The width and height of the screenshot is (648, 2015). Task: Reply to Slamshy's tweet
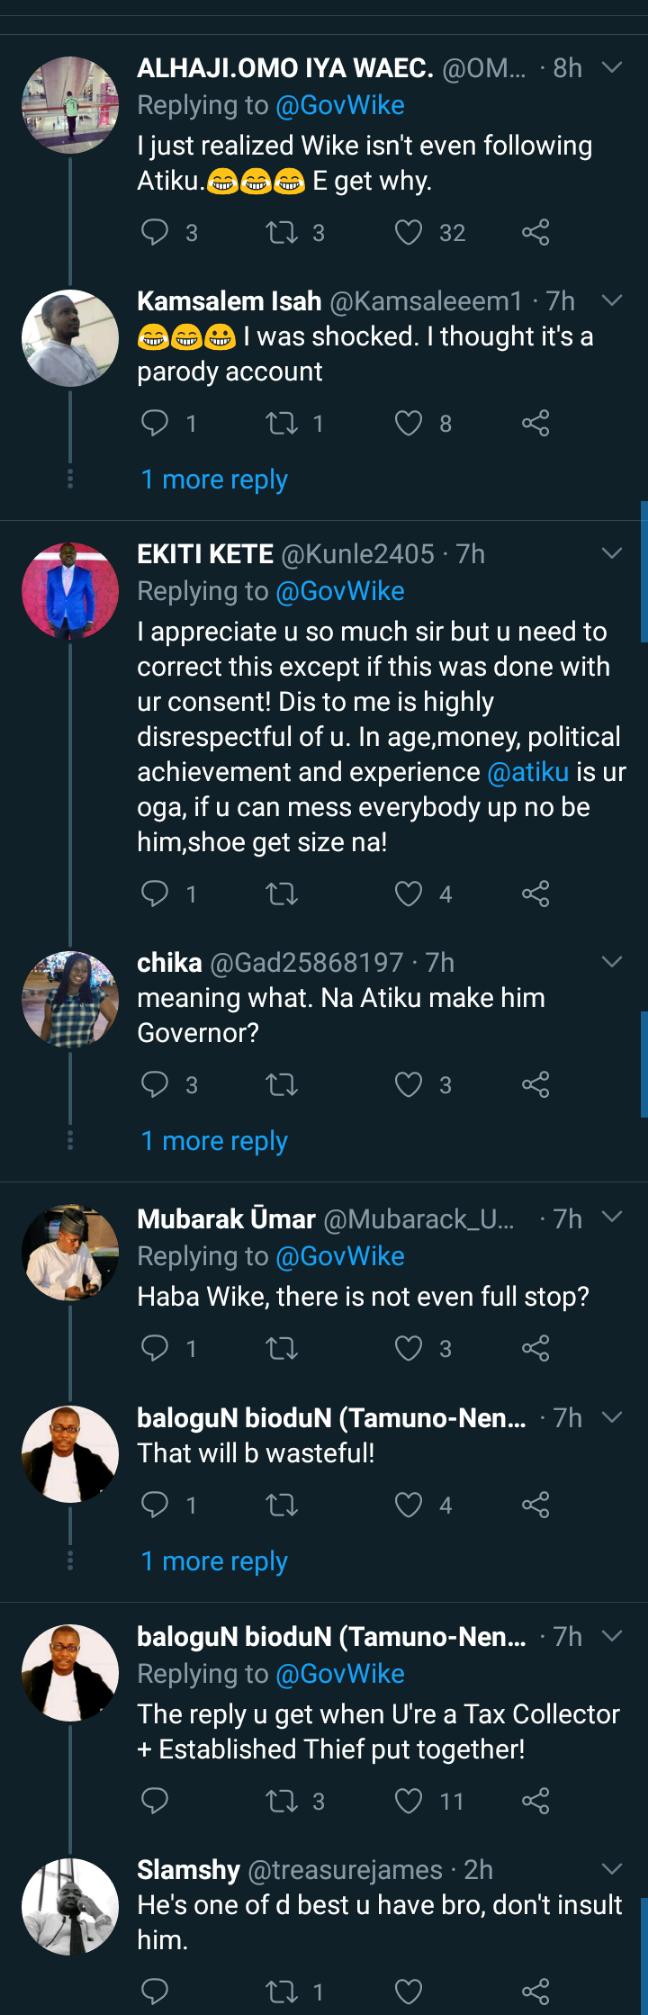click(x=155, y=1991)
